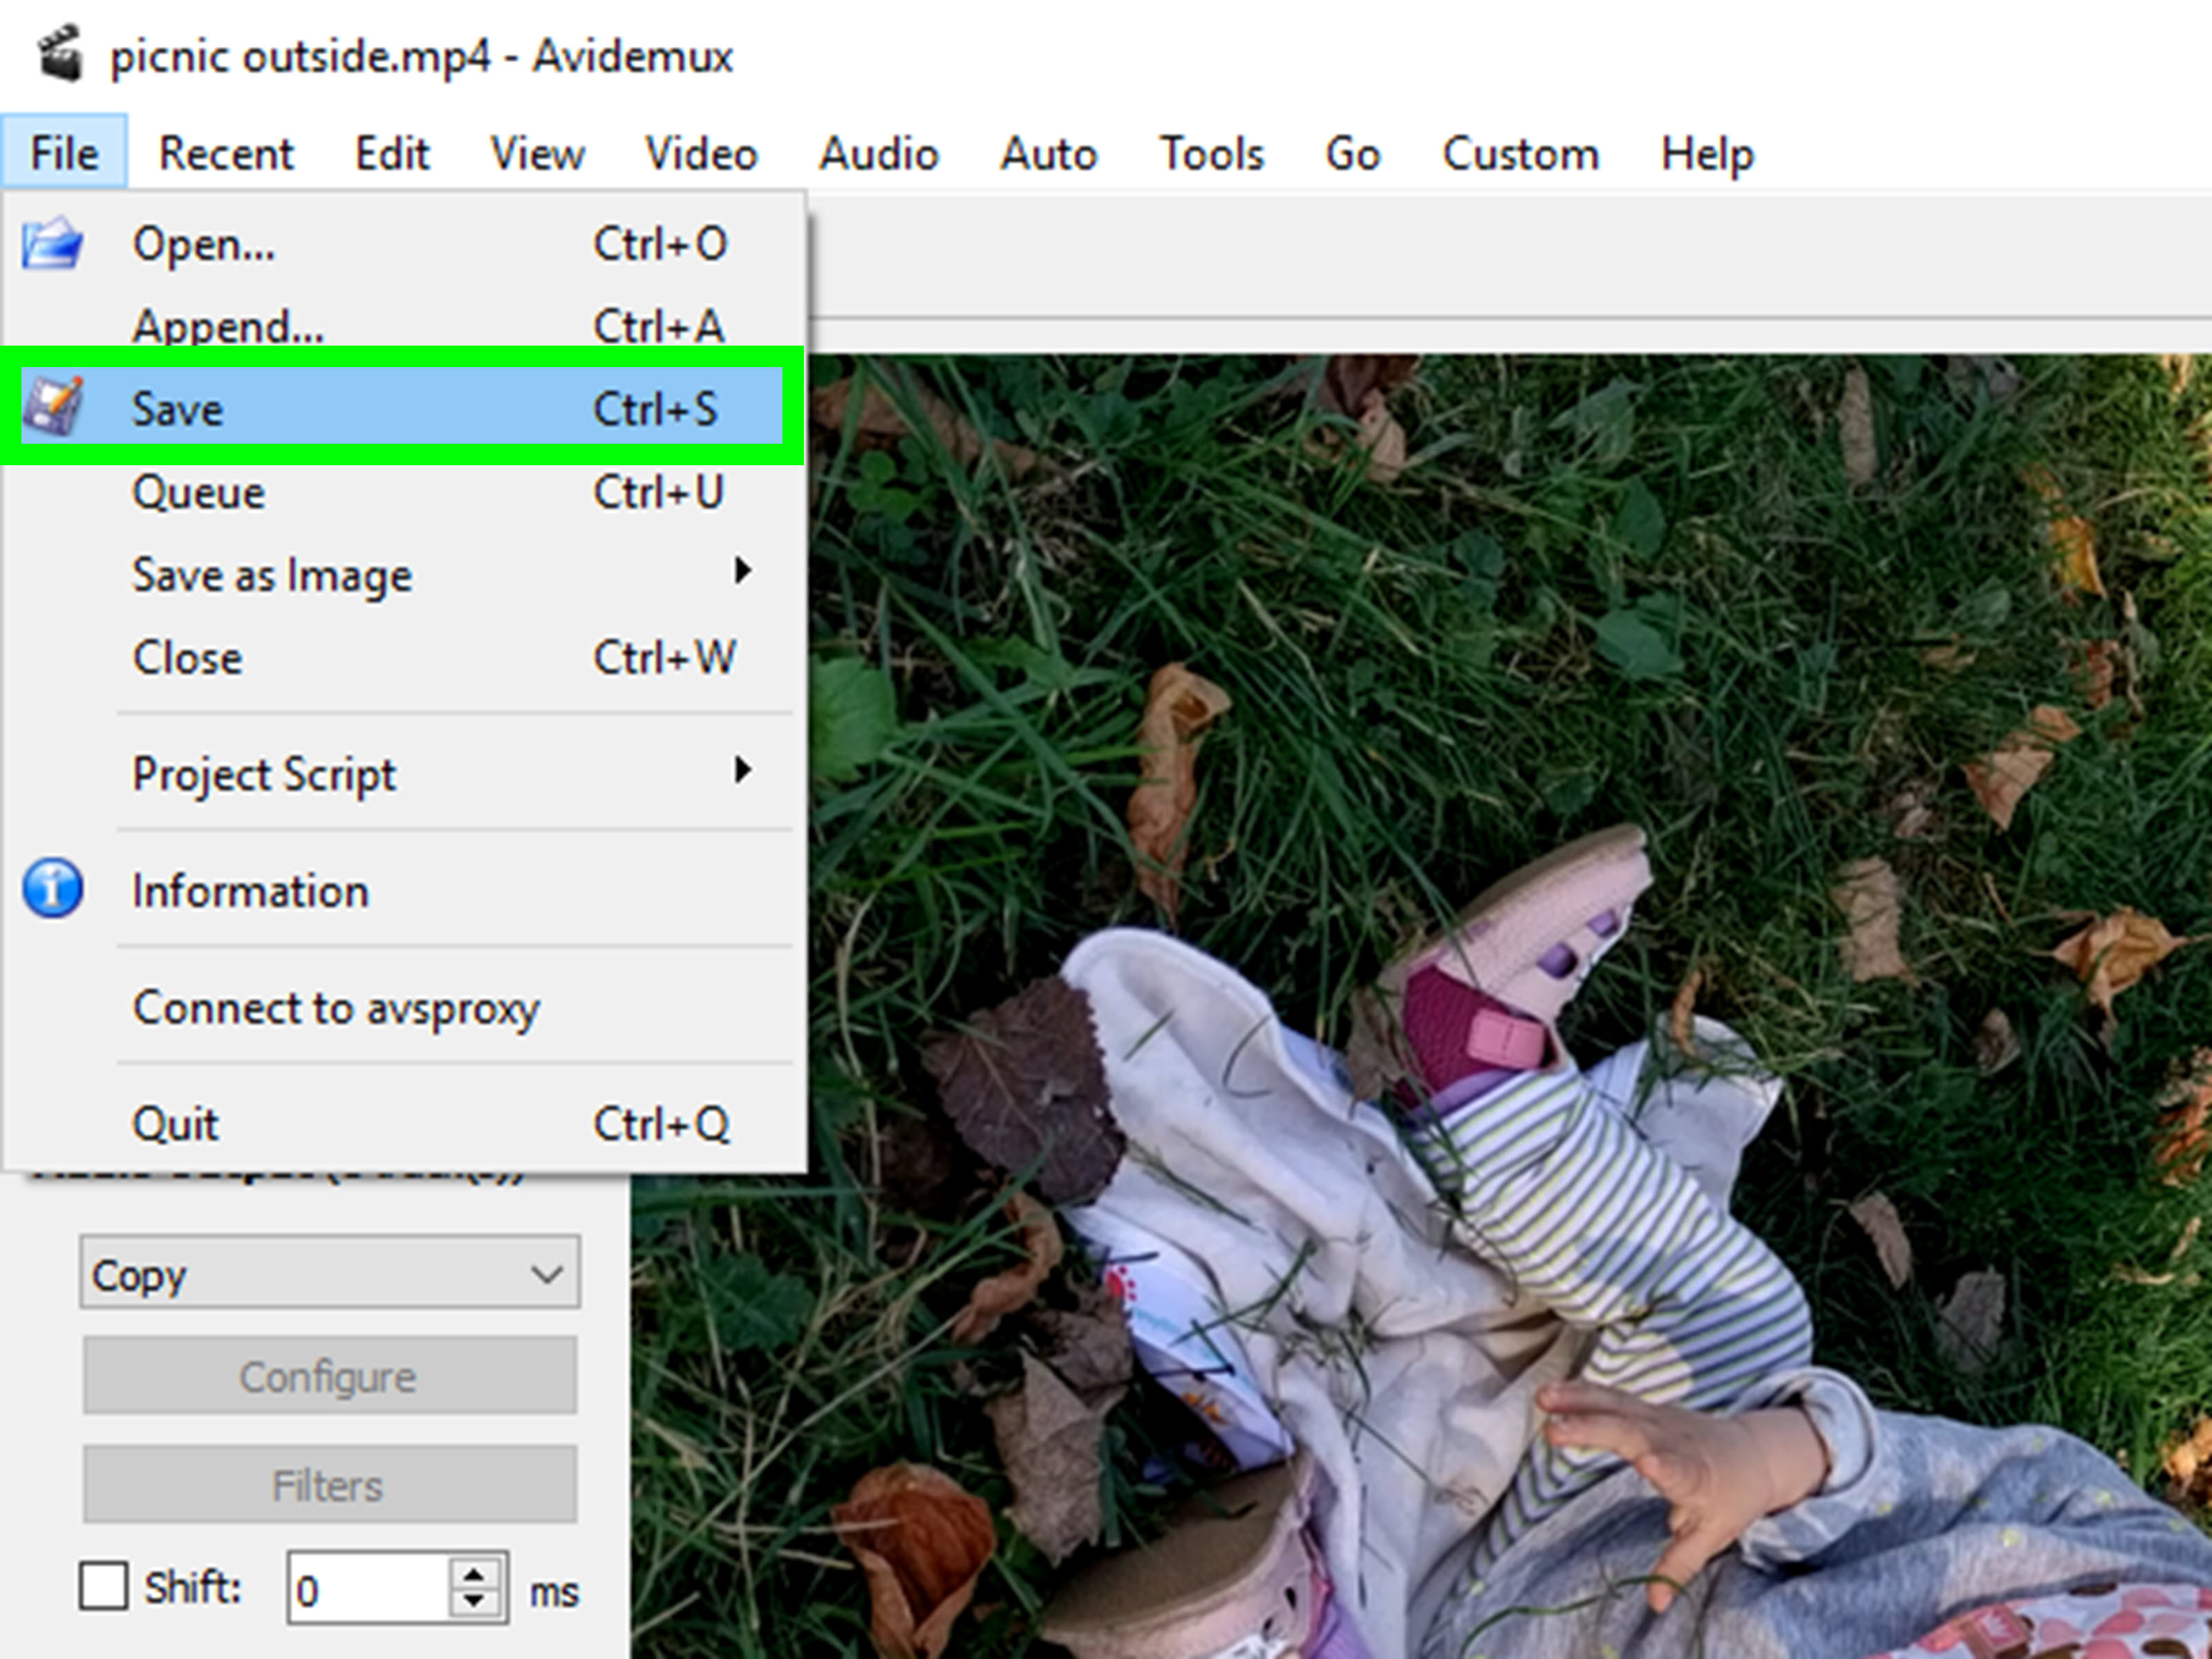Open the View menu

537,153
